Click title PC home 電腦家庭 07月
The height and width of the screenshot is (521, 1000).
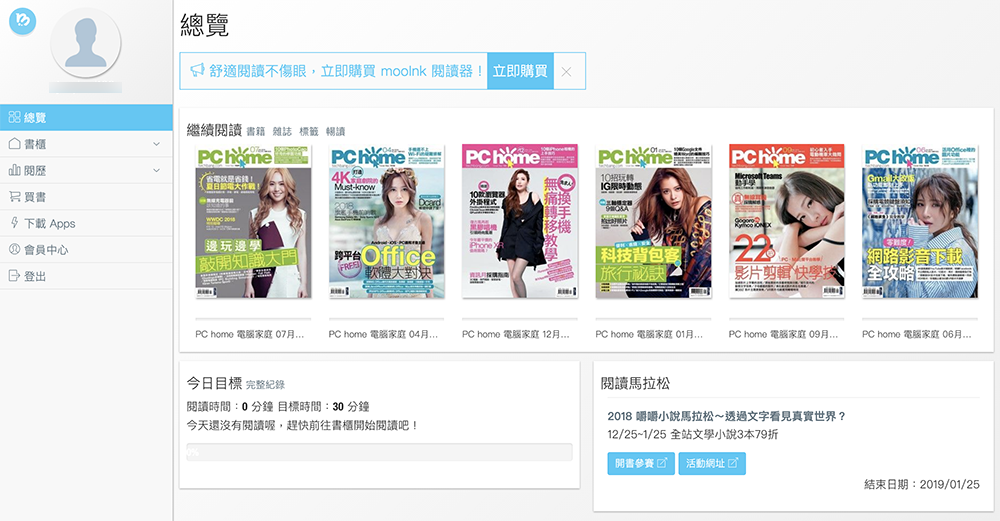tap(249, 334)
